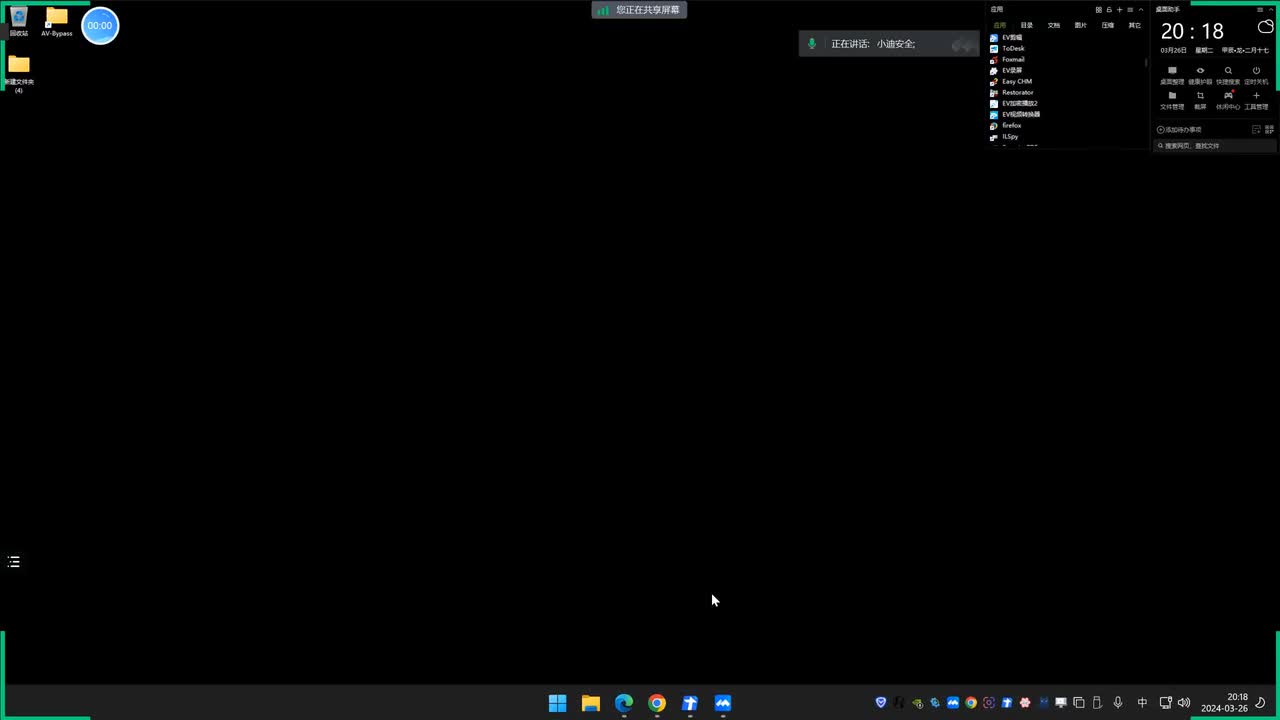Switch to the 应用 tab
The image size is (1280, 720).
tap(999, 25)
